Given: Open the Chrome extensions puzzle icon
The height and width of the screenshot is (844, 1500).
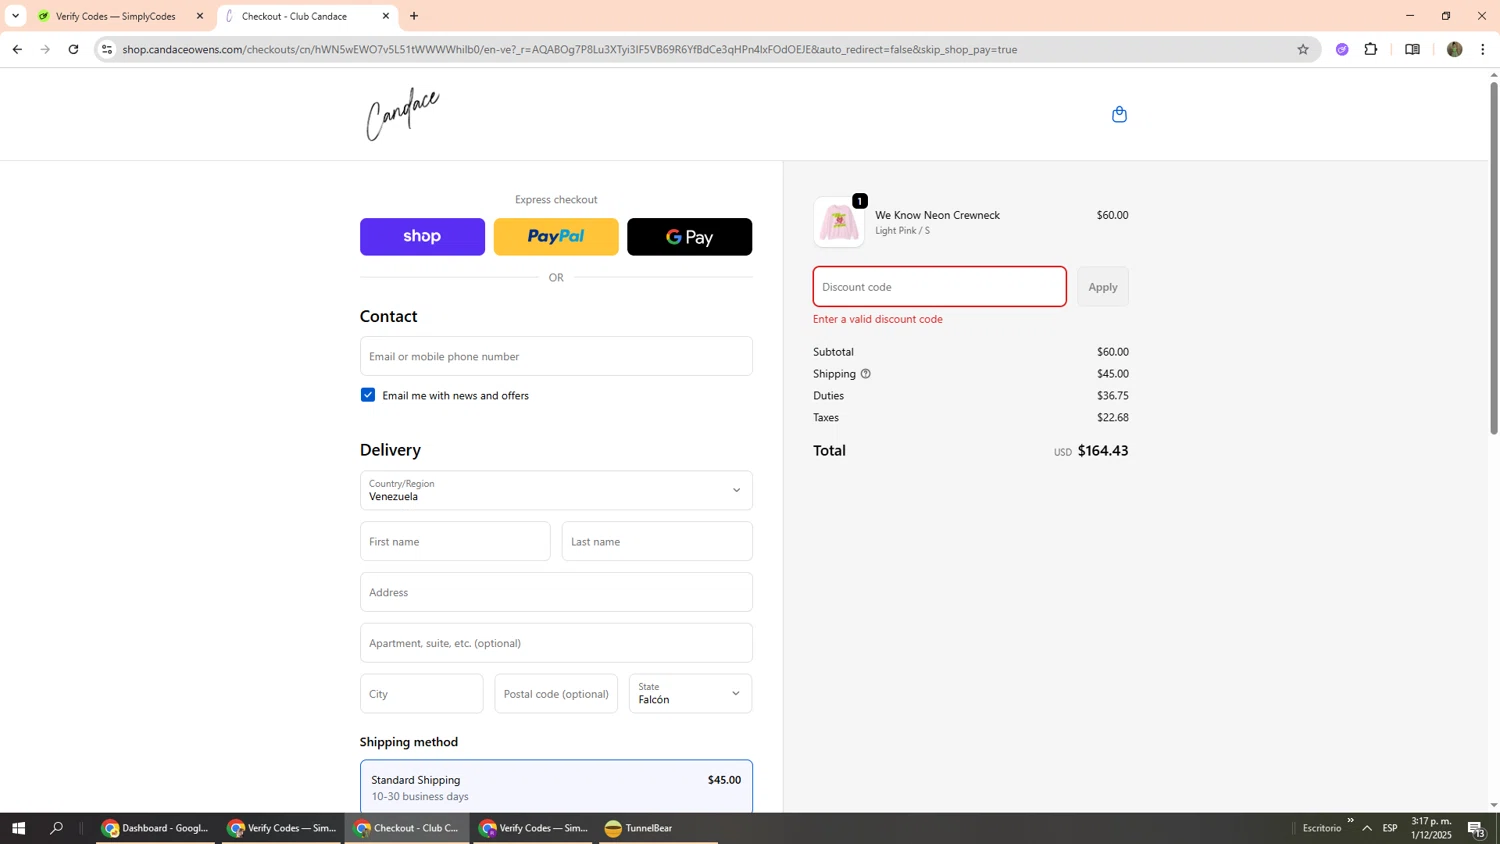Looking at the screenshot, I should coord(1371,49).
